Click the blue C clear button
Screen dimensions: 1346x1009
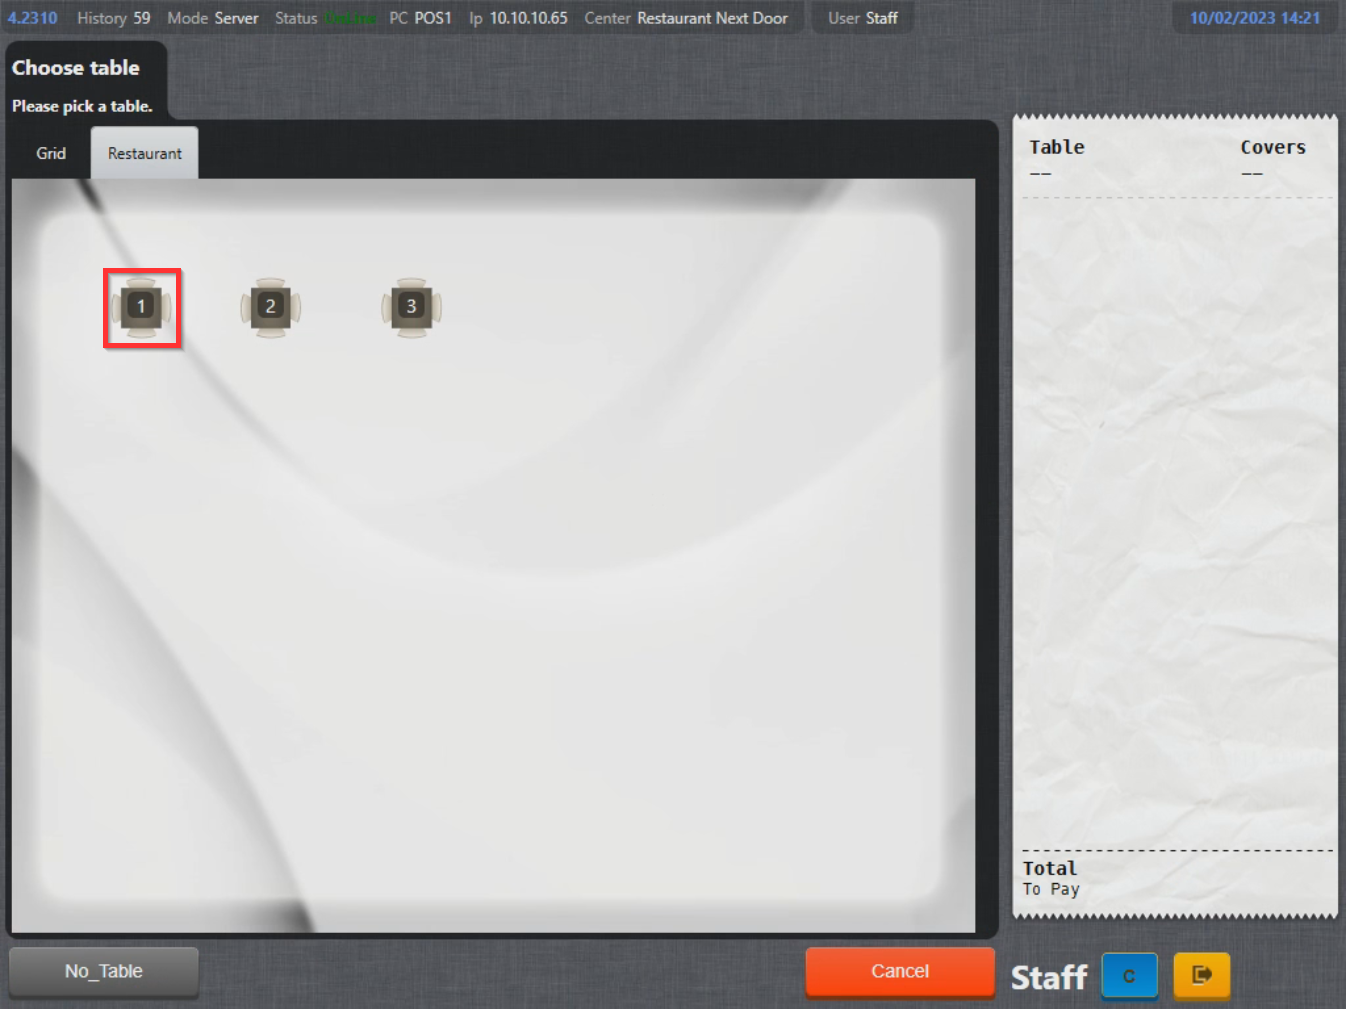(1129, 975)
